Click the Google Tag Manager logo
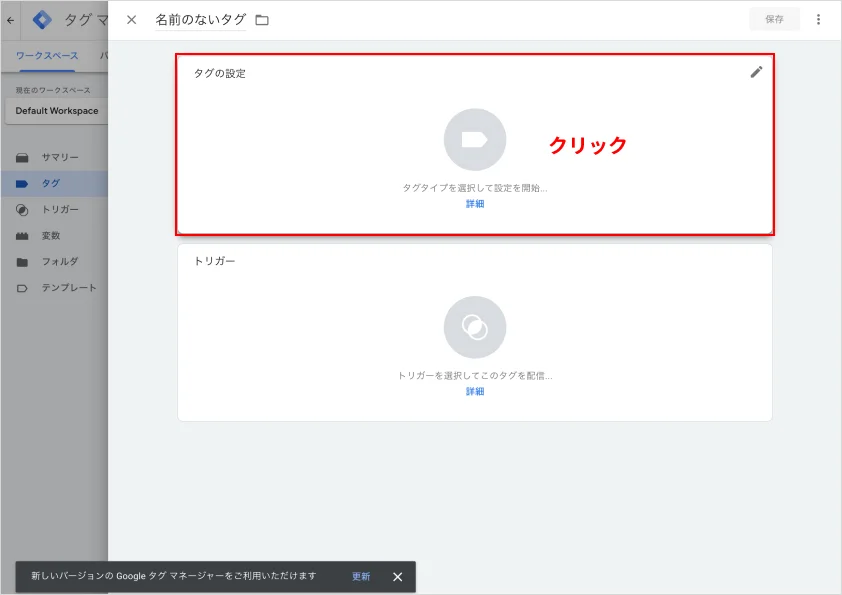The height and width of the screenshot is (595, 842). point(42,20)
